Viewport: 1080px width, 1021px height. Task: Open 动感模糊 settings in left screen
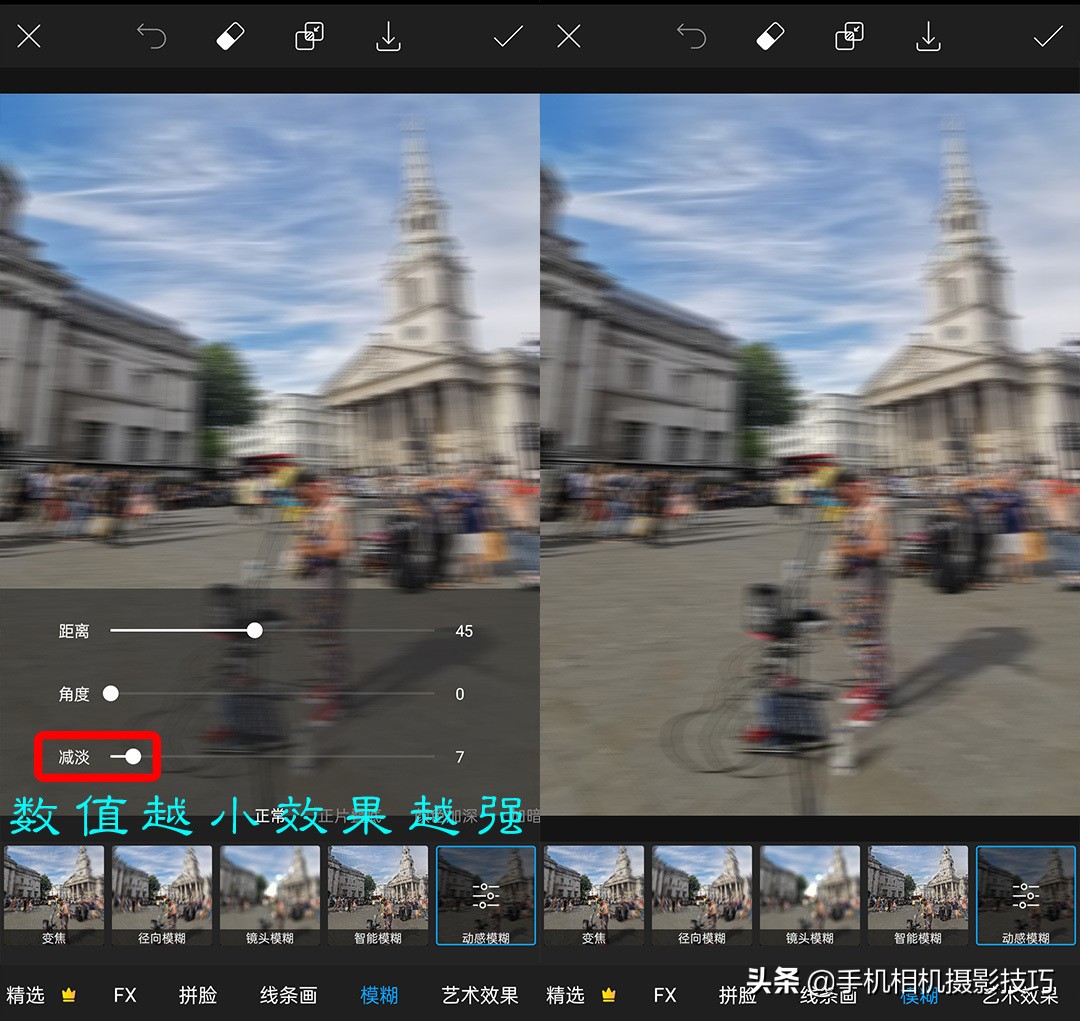(486, 896)
